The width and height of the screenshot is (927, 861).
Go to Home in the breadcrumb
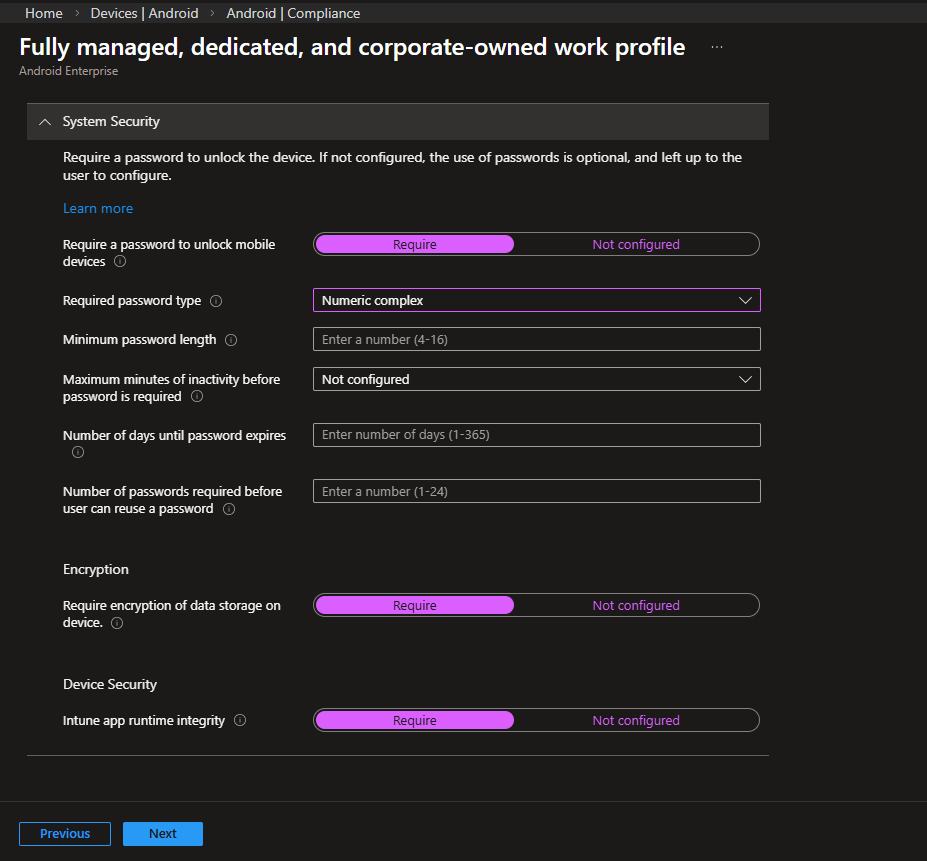click(43, 13)
